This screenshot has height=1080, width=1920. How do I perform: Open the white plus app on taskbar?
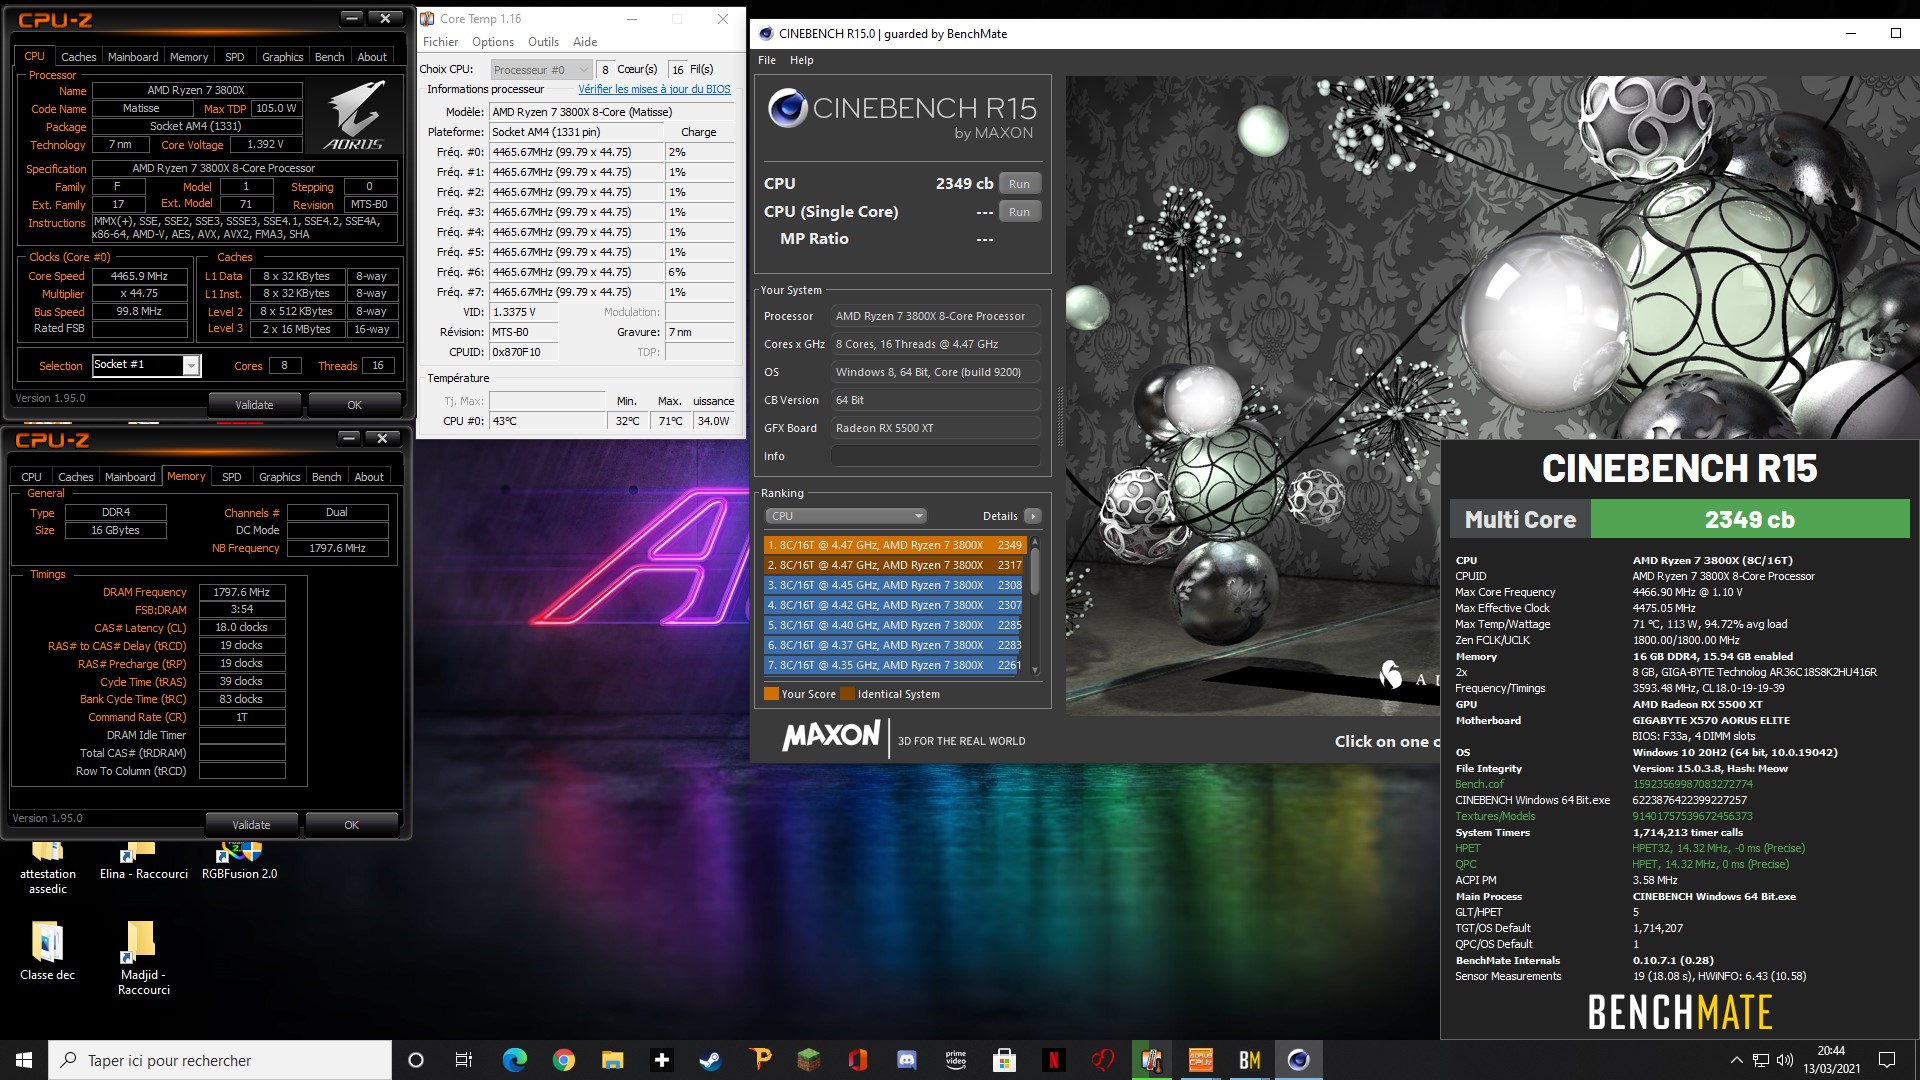[x=661, y=1060]
